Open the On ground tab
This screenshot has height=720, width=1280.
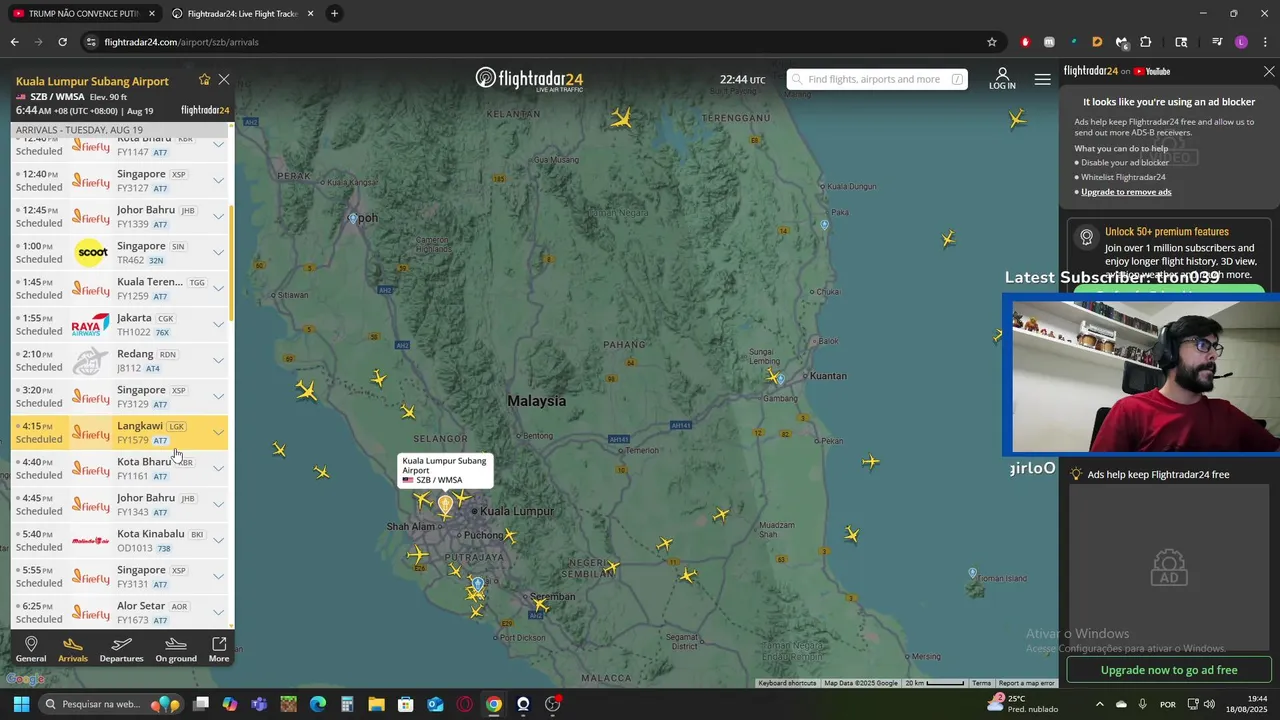pyautogui.click(x=176, y=649)
